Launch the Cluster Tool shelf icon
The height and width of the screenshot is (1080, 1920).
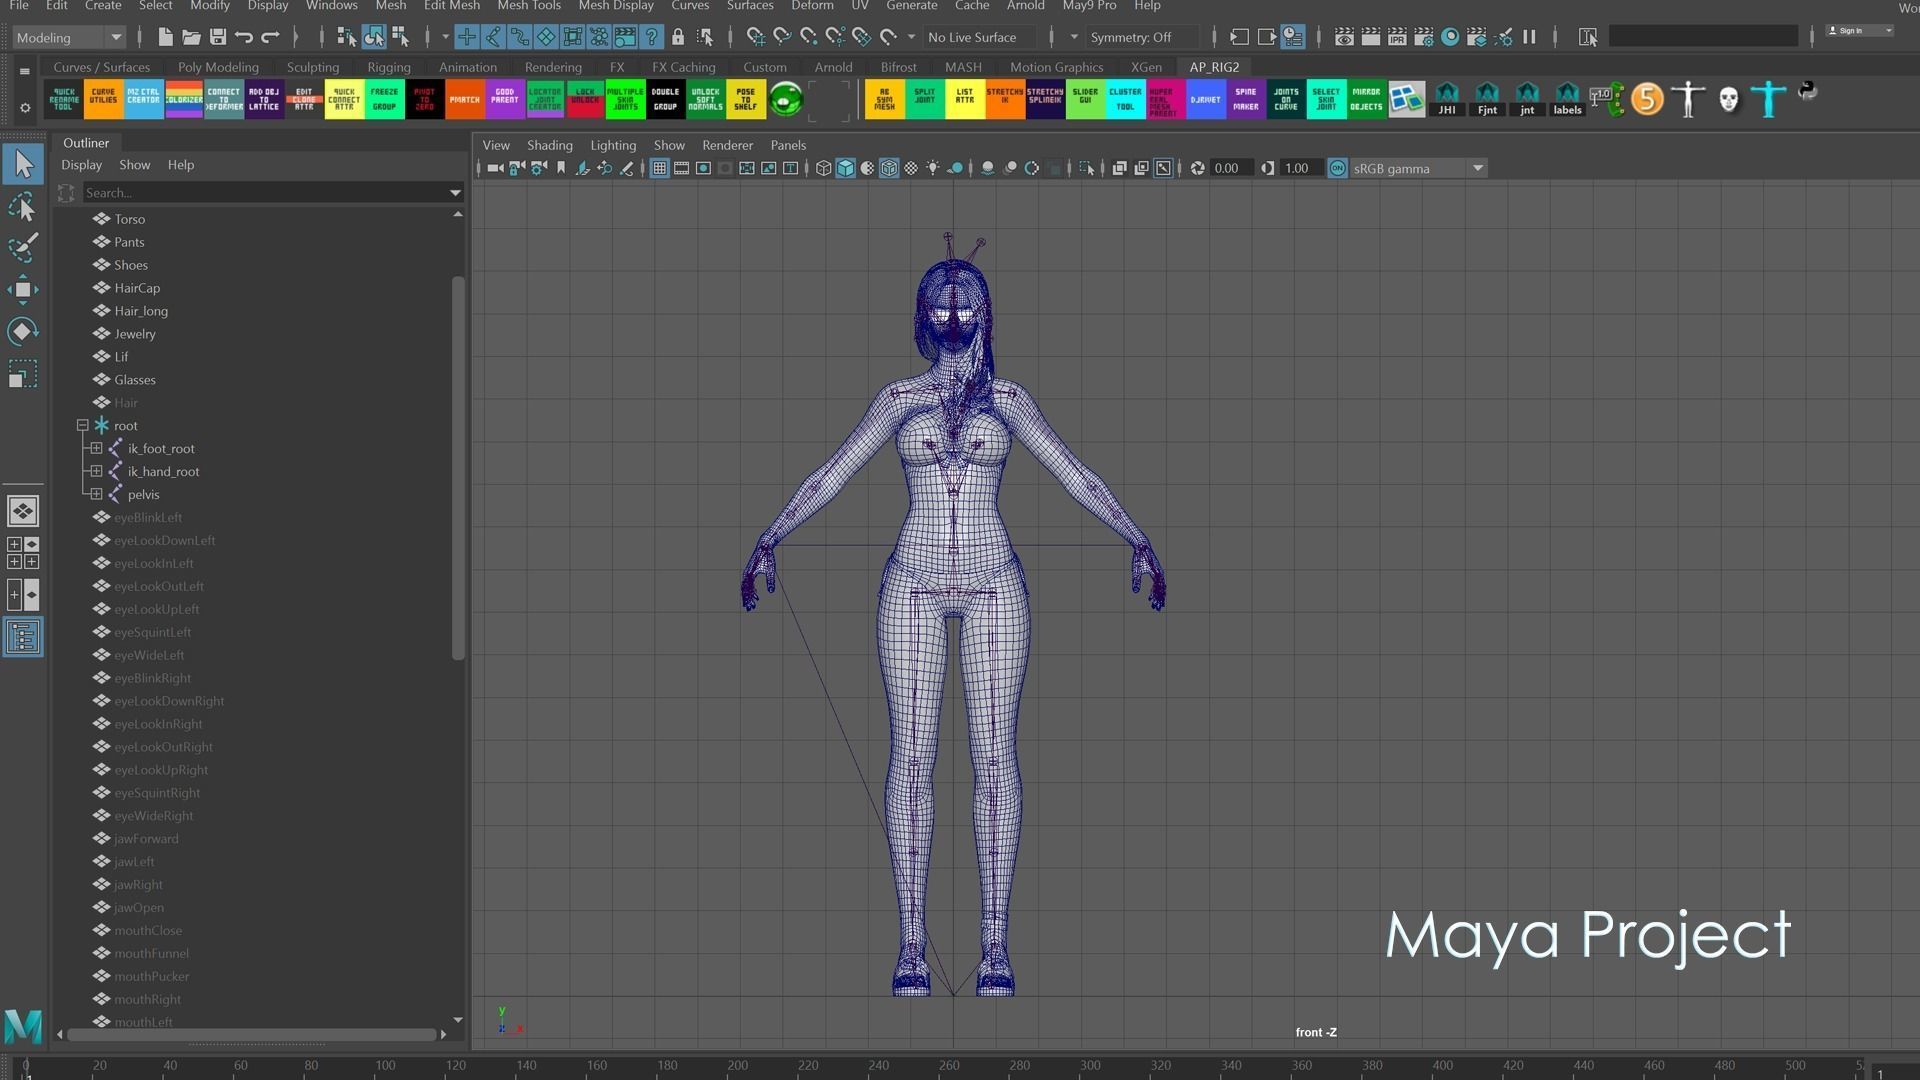pos(1125,99)
